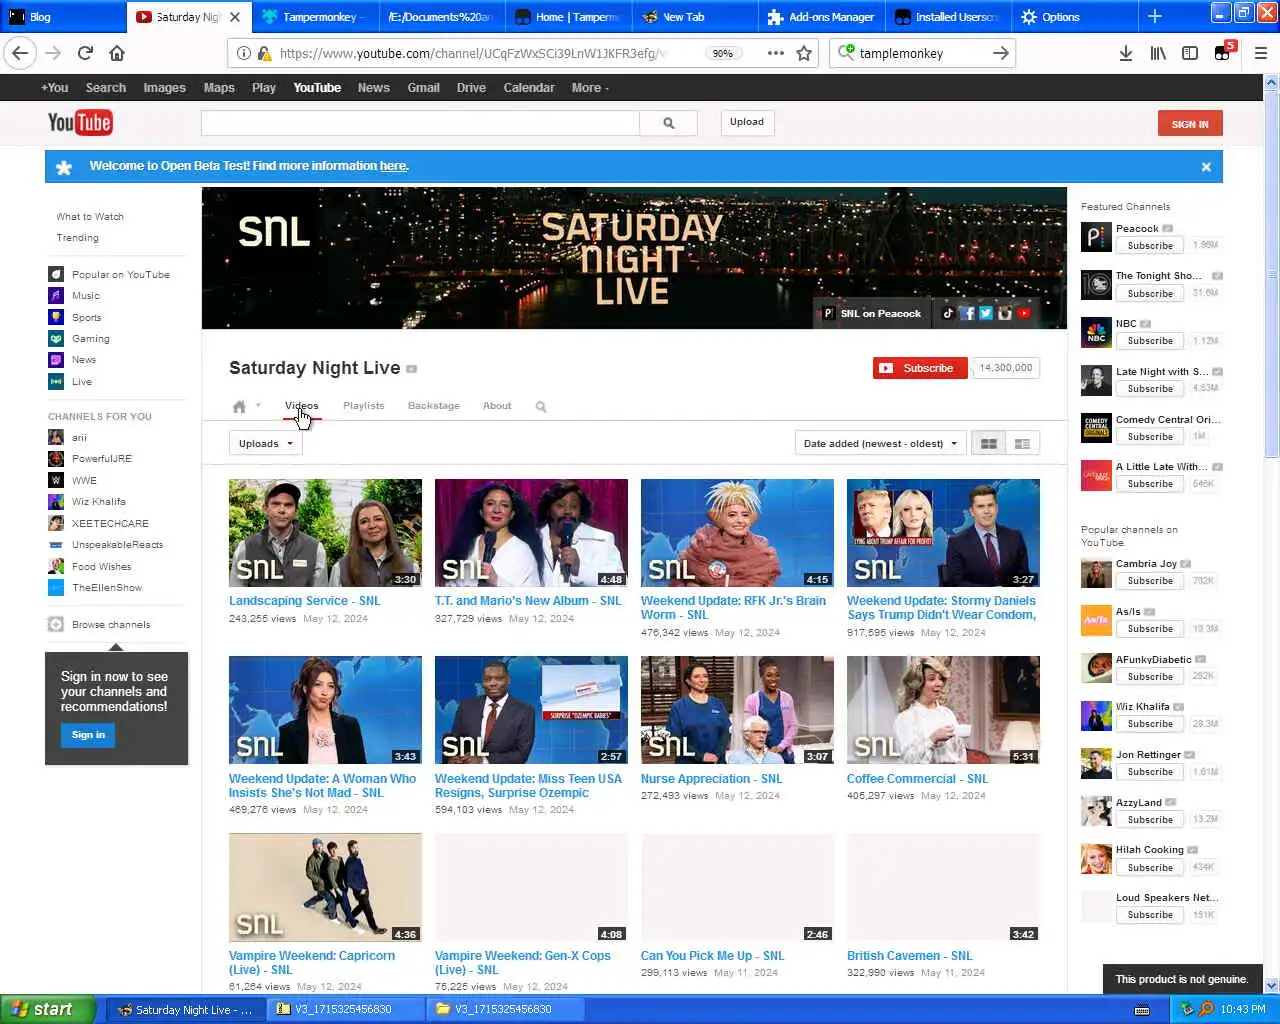Open the Date added sort dropdown
1280x1024 pixels.
tap(880, 443)
